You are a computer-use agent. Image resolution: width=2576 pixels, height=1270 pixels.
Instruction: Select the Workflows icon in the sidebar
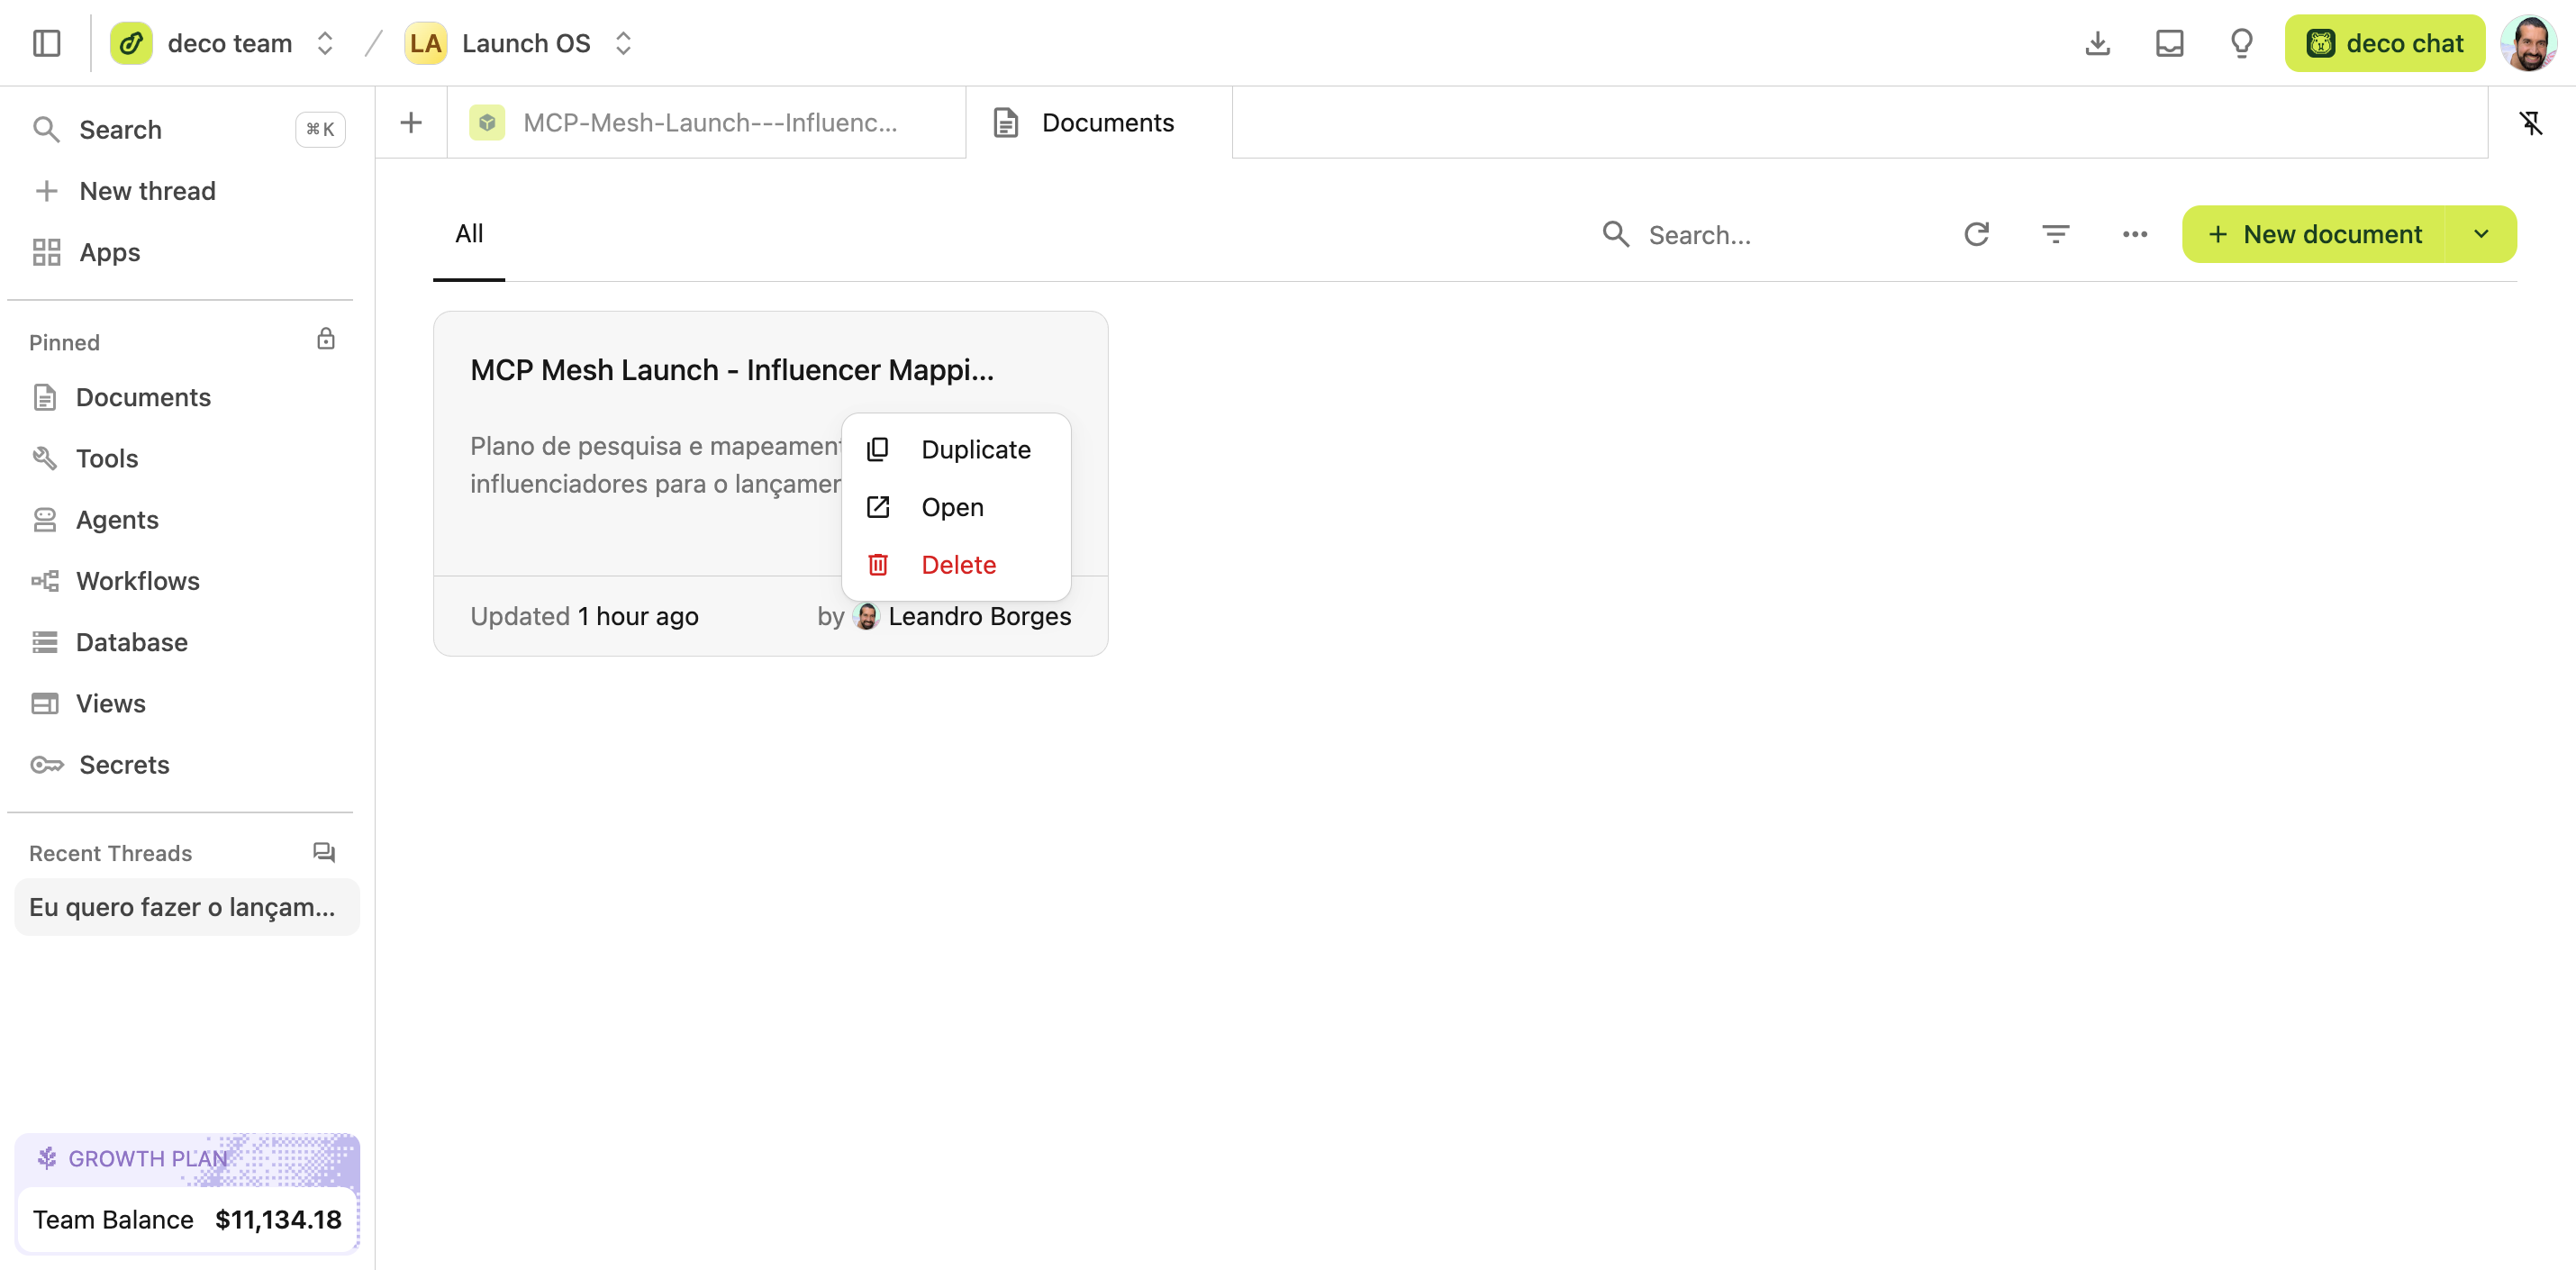coord(45,580)
